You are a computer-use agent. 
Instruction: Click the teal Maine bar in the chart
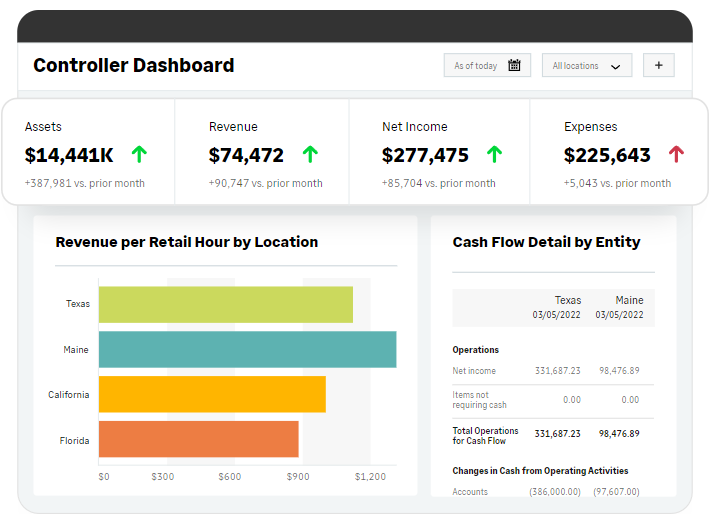pyautogui.click(x=248, y=349)
